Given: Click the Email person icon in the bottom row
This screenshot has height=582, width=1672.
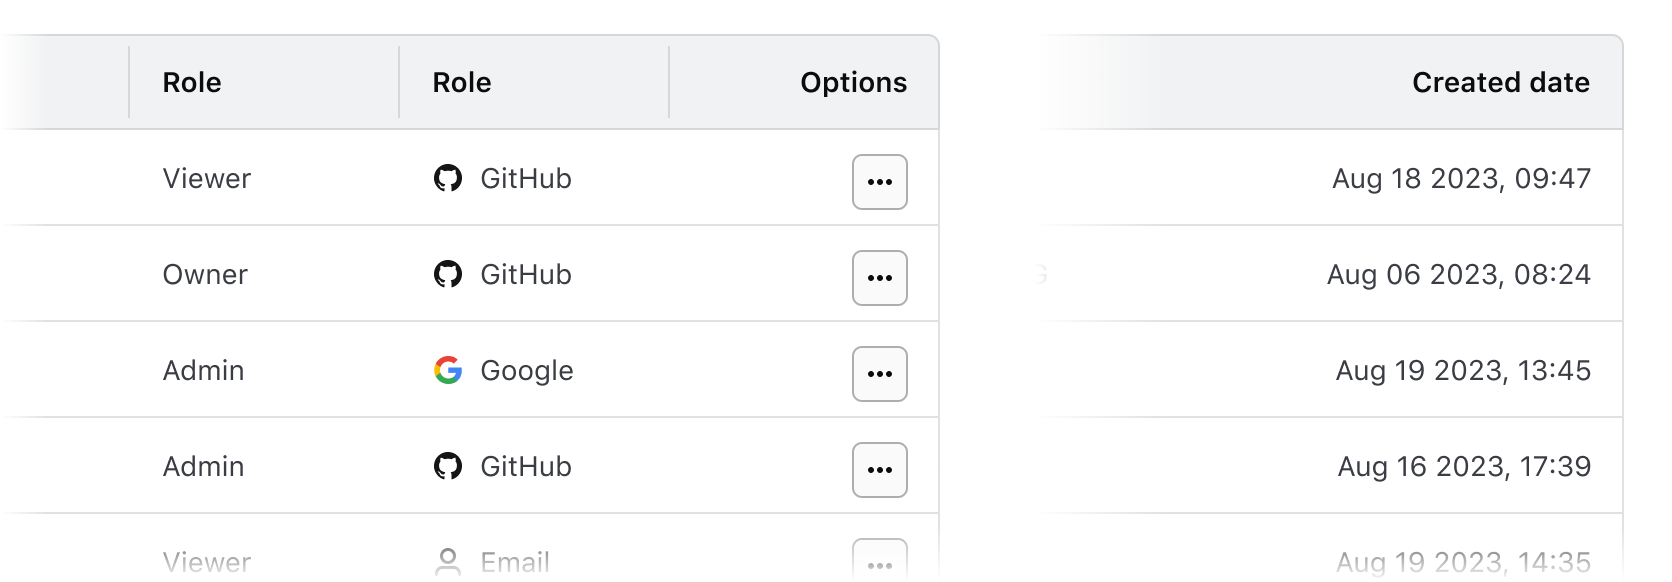Looking at the screenshot, I should 450,560.
